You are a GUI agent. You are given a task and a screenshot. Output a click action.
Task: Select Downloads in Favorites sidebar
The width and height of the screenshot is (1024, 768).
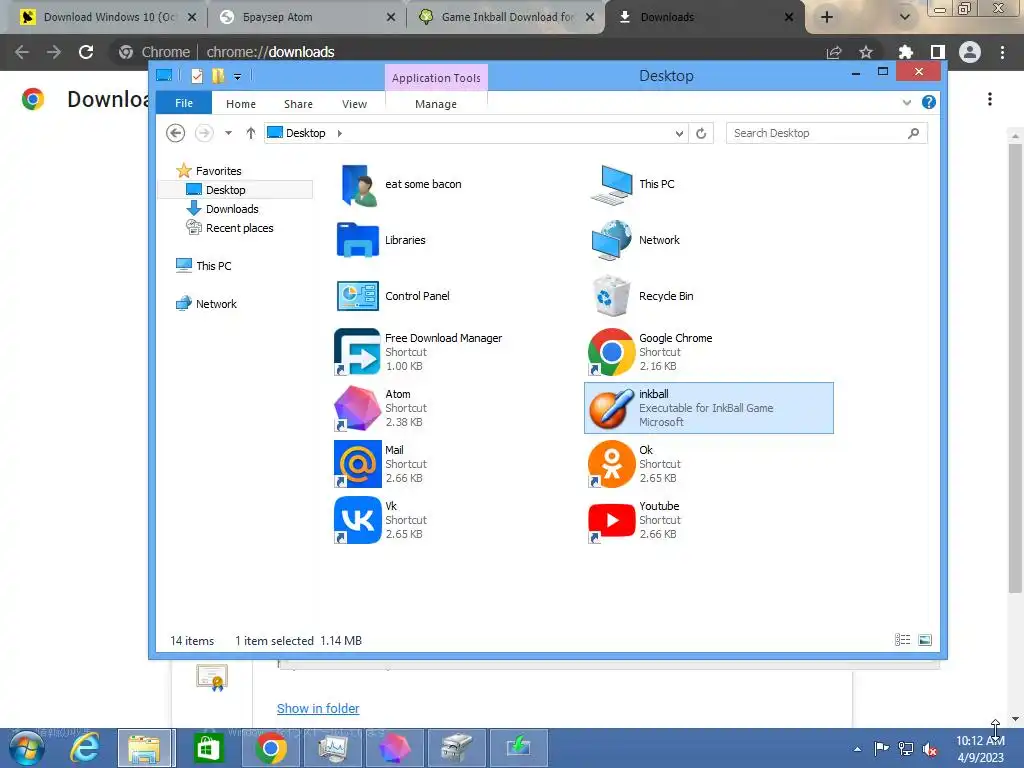[x=232, y=209]
